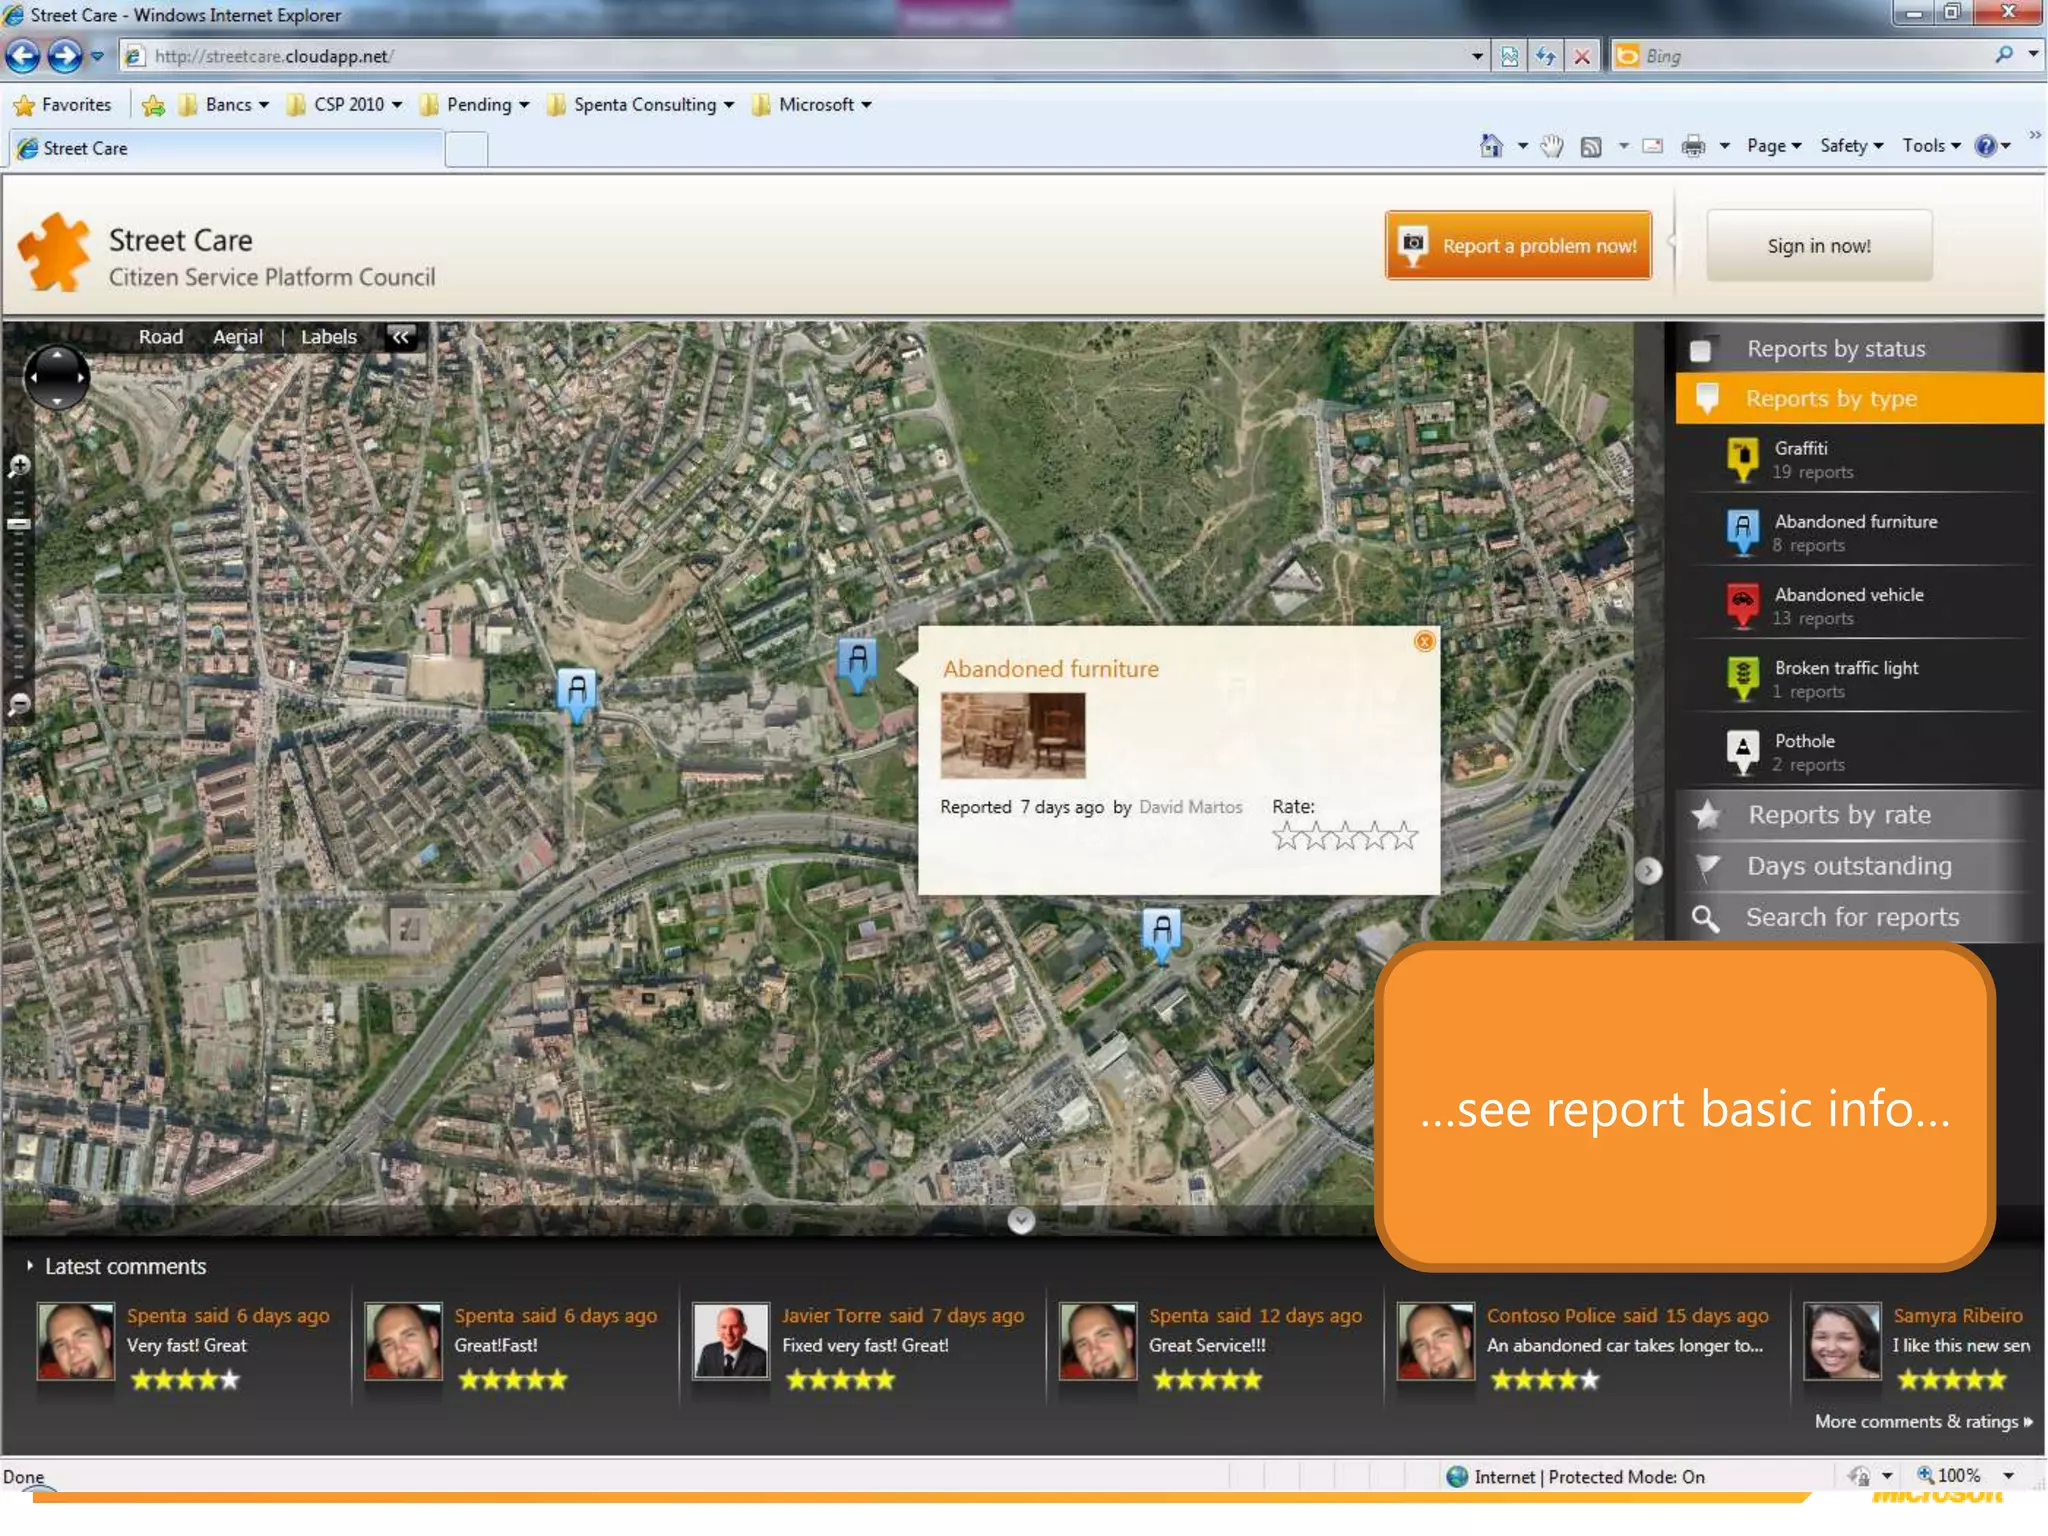Open the Microsoft favorites folder
This screenshot has width=2048, height=1536.
click(x=811, y=104)
